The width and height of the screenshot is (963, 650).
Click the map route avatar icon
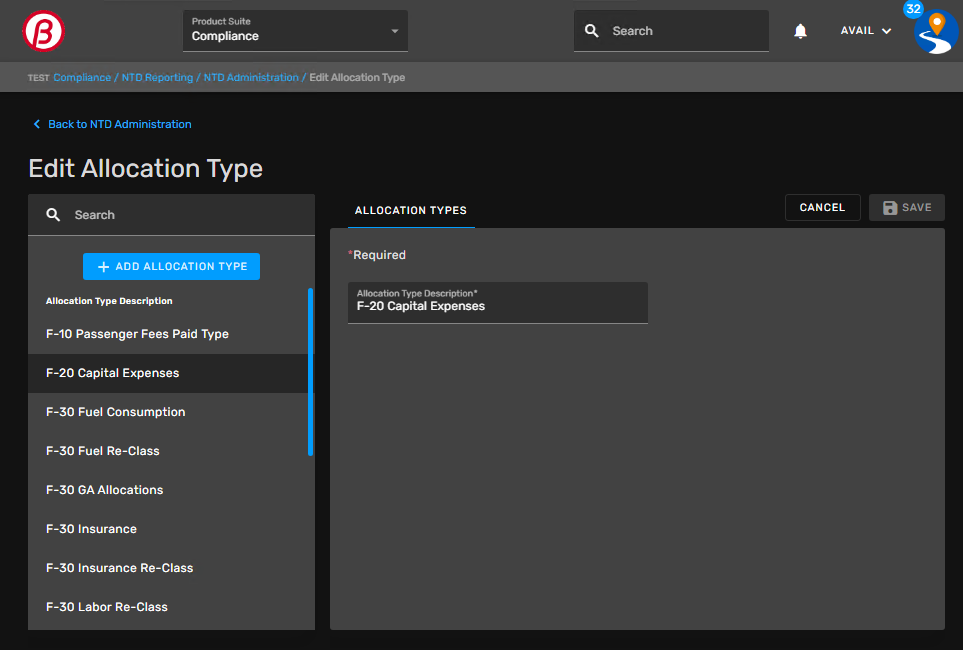tap(937, 32)
